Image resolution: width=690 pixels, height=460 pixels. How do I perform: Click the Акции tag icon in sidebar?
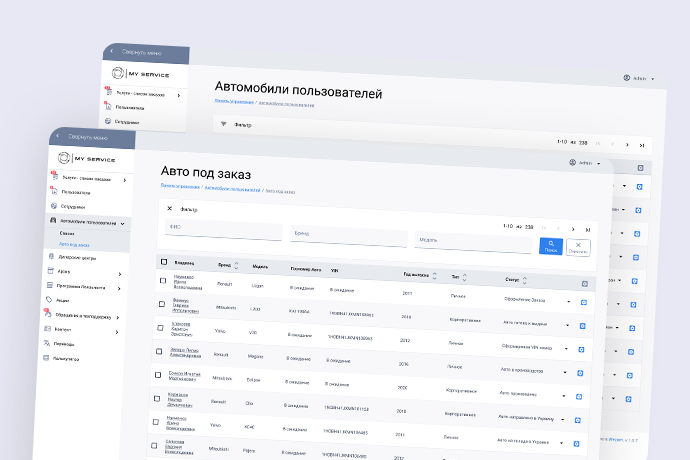point(49,299)
